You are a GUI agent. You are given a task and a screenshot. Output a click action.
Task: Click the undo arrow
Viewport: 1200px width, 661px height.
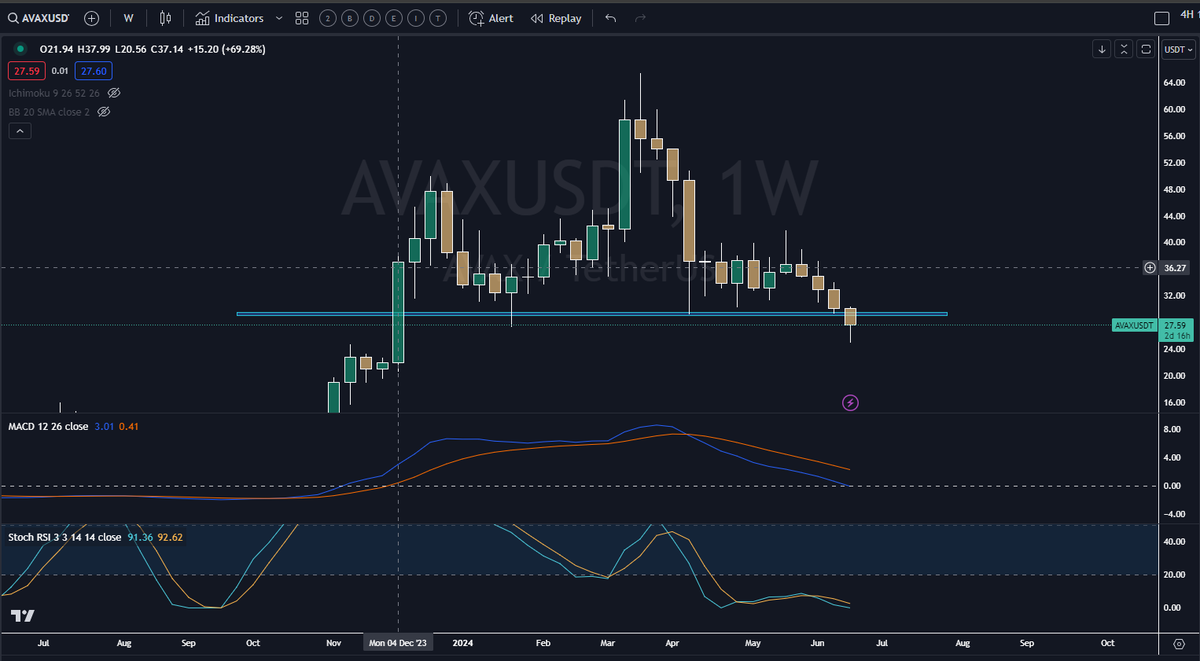click(611, 18)
